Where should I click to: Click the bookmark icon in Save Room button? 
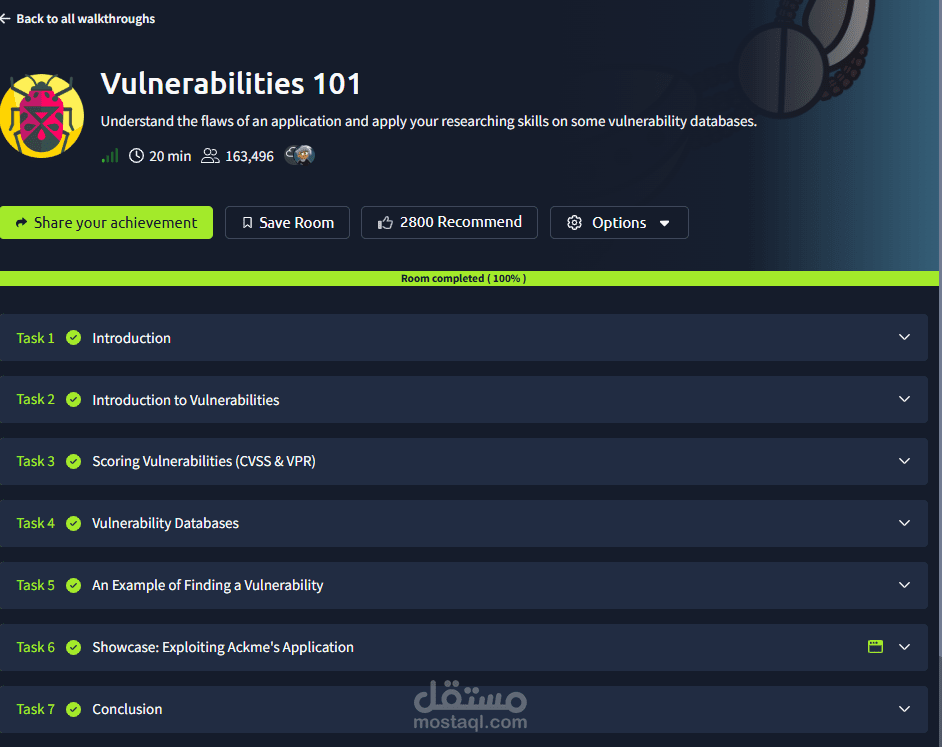coord(246,222)
